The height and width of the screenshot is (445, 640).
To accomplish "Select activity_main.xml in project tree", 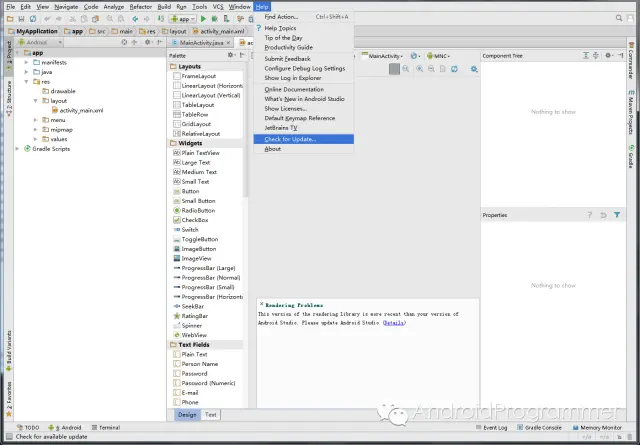I will pyautogui.click(x=78, y=110).
